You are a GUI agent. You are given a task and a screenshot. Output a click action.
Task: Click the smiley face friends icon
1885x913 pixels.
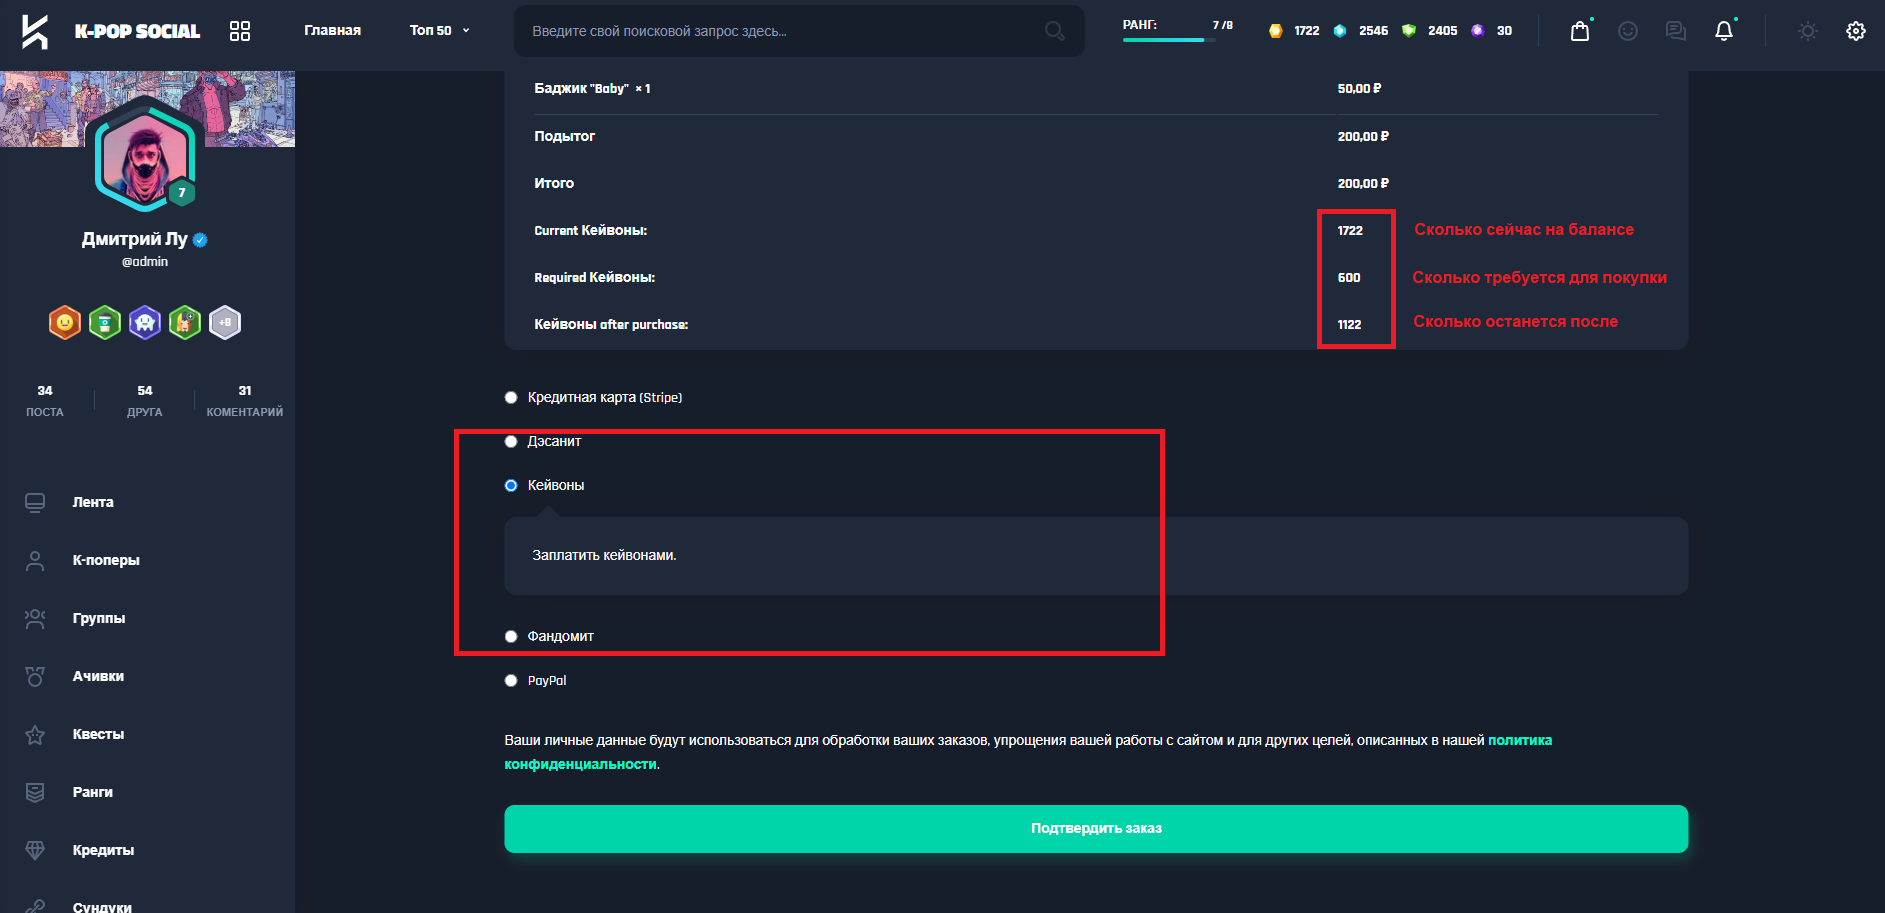coord(1627,31)
